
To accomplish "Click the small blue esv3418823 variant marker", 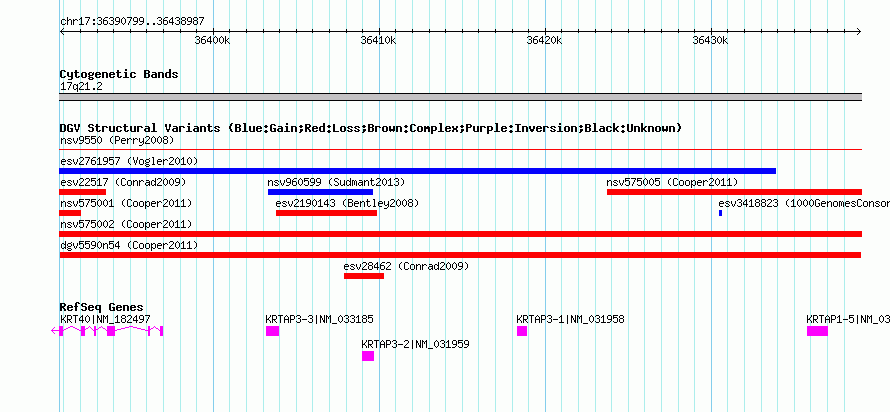I will point(720,213).
